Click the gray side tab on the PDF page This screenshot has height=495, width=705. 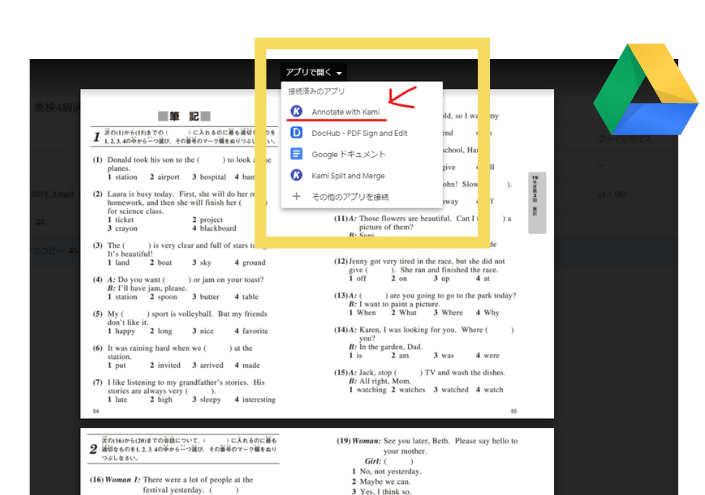(537, 203)
